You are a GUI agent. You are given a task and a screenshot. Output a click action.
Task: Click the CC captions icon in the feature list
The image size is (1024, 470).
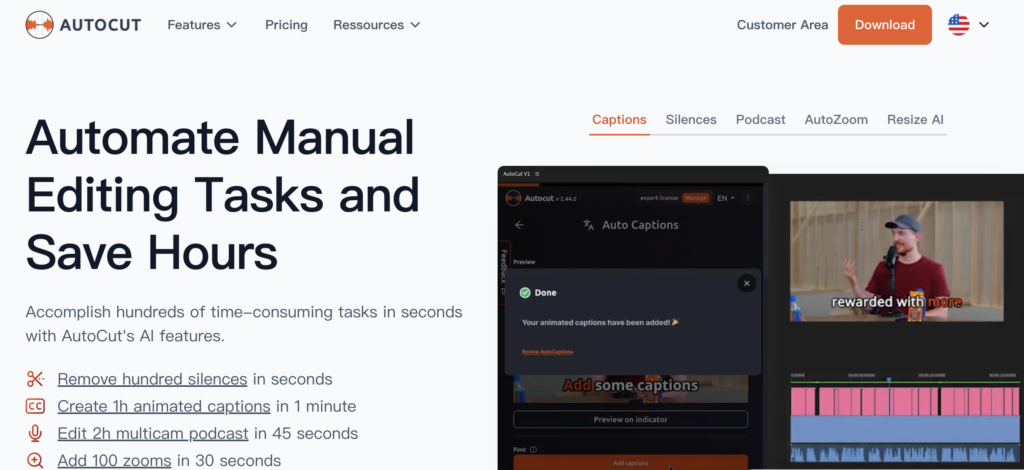[x=35, y=406]
